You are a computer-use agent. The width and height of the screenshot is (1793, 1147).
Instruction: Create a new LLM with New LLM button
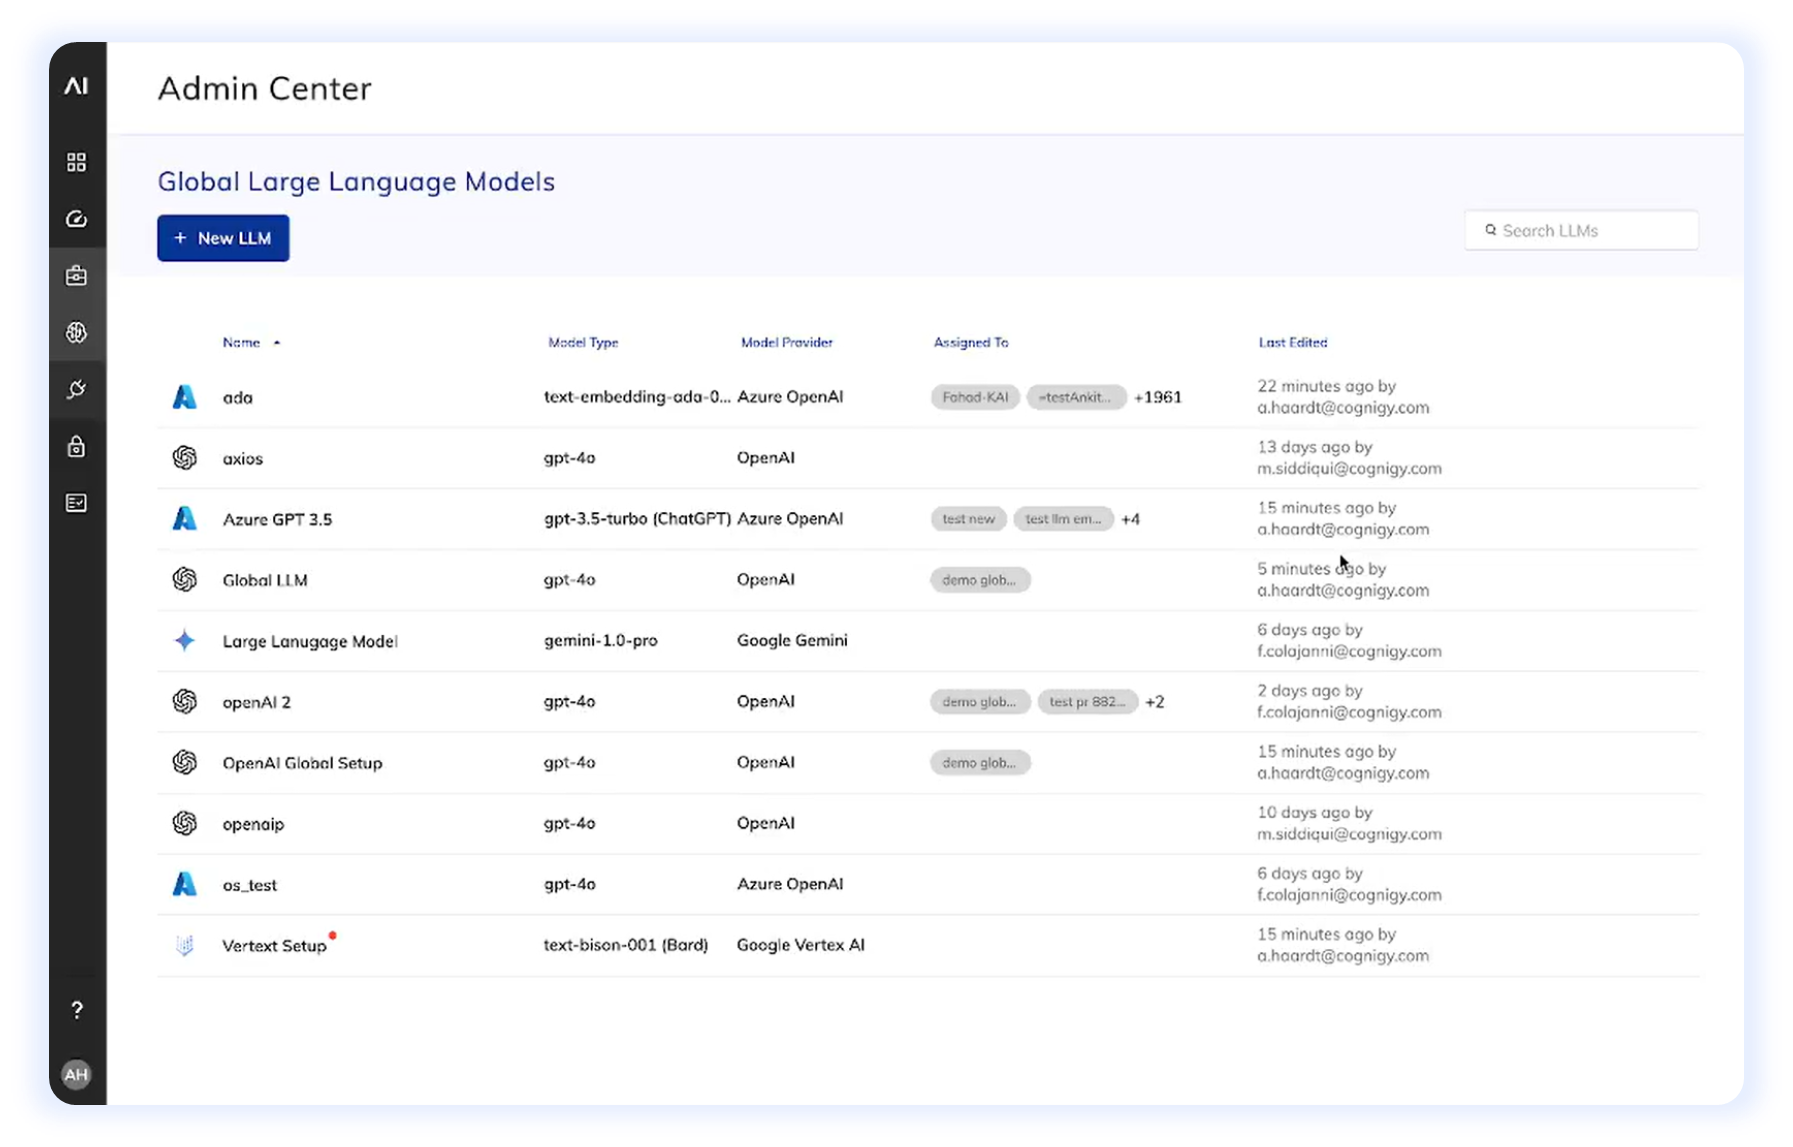223,238
